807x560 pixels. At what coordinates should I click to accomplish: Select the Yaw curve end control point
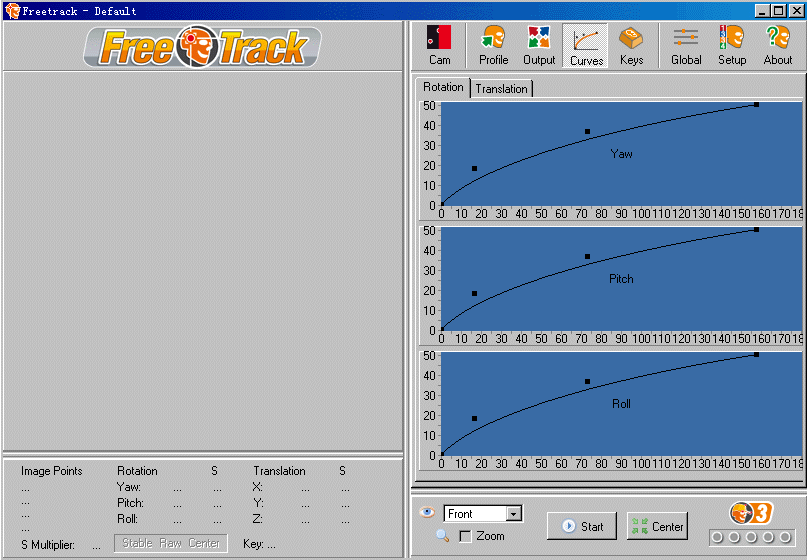click(x=756, y=104)
